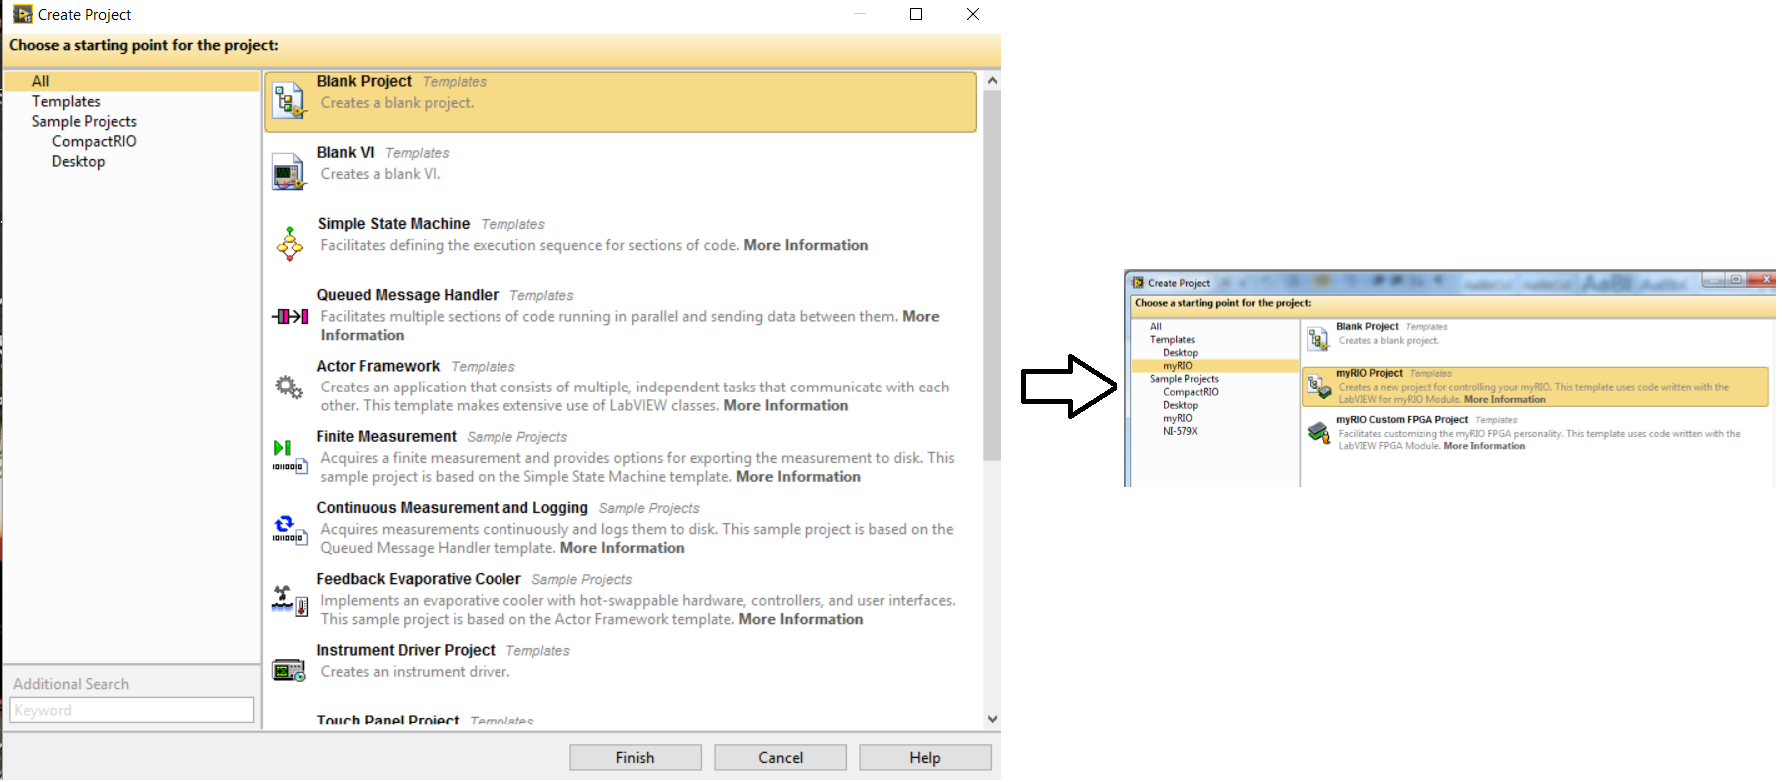Select the Blank VI icon
This screenshot has height=782, width=1782.
(289, 172)
